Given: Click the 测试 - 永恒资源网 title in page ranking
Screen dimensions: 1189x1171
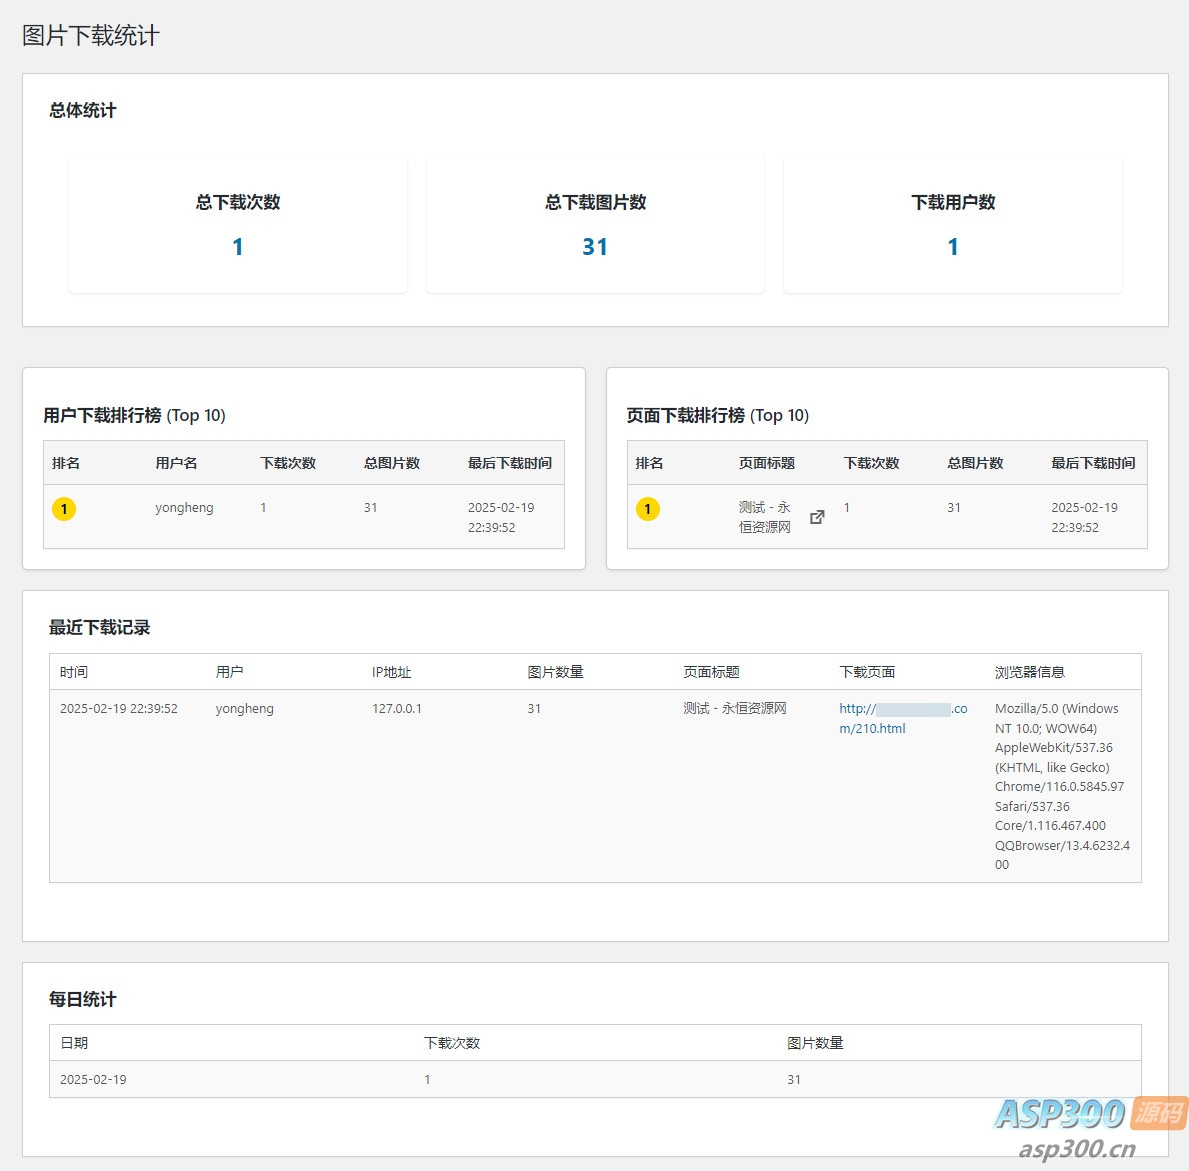Looking at the screenshot, I should (765, 517).
